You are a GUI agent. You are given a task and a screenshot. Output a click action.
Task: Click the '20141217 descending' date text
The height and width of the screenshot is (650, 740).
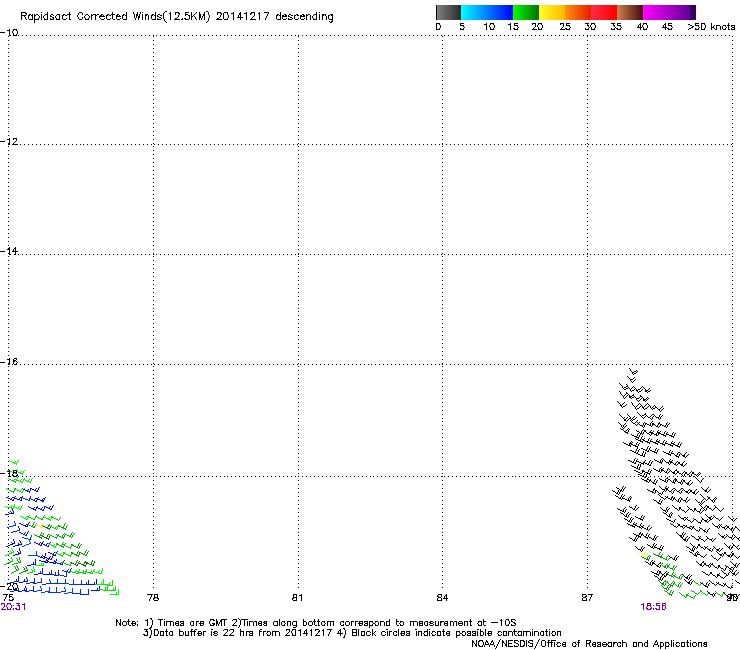point(275,16)
